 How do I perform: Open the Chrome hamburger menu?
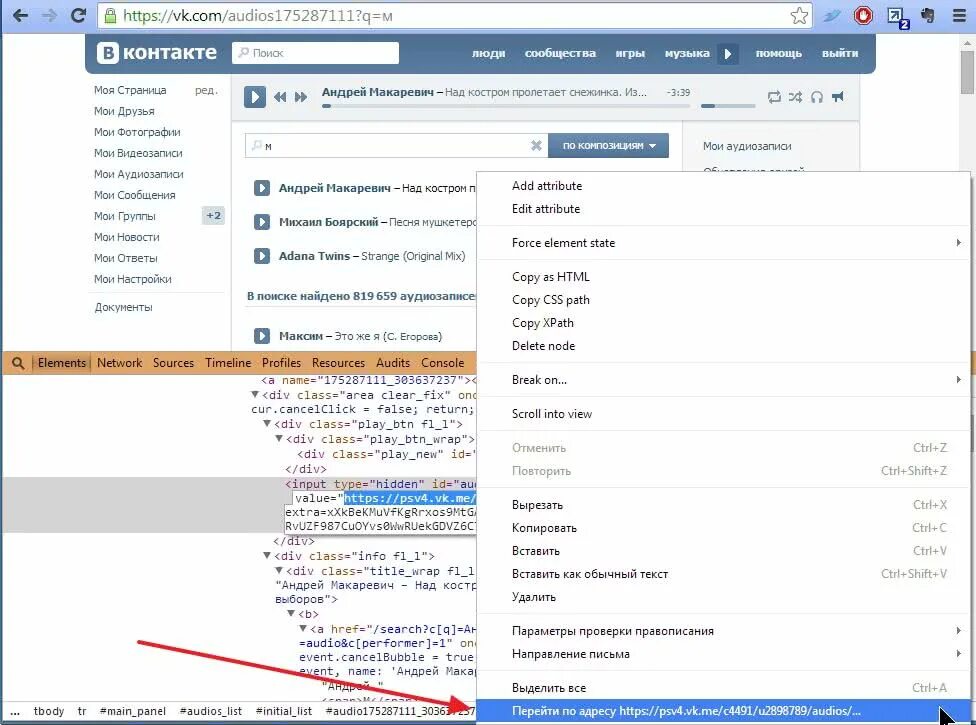tap(959, 16)
